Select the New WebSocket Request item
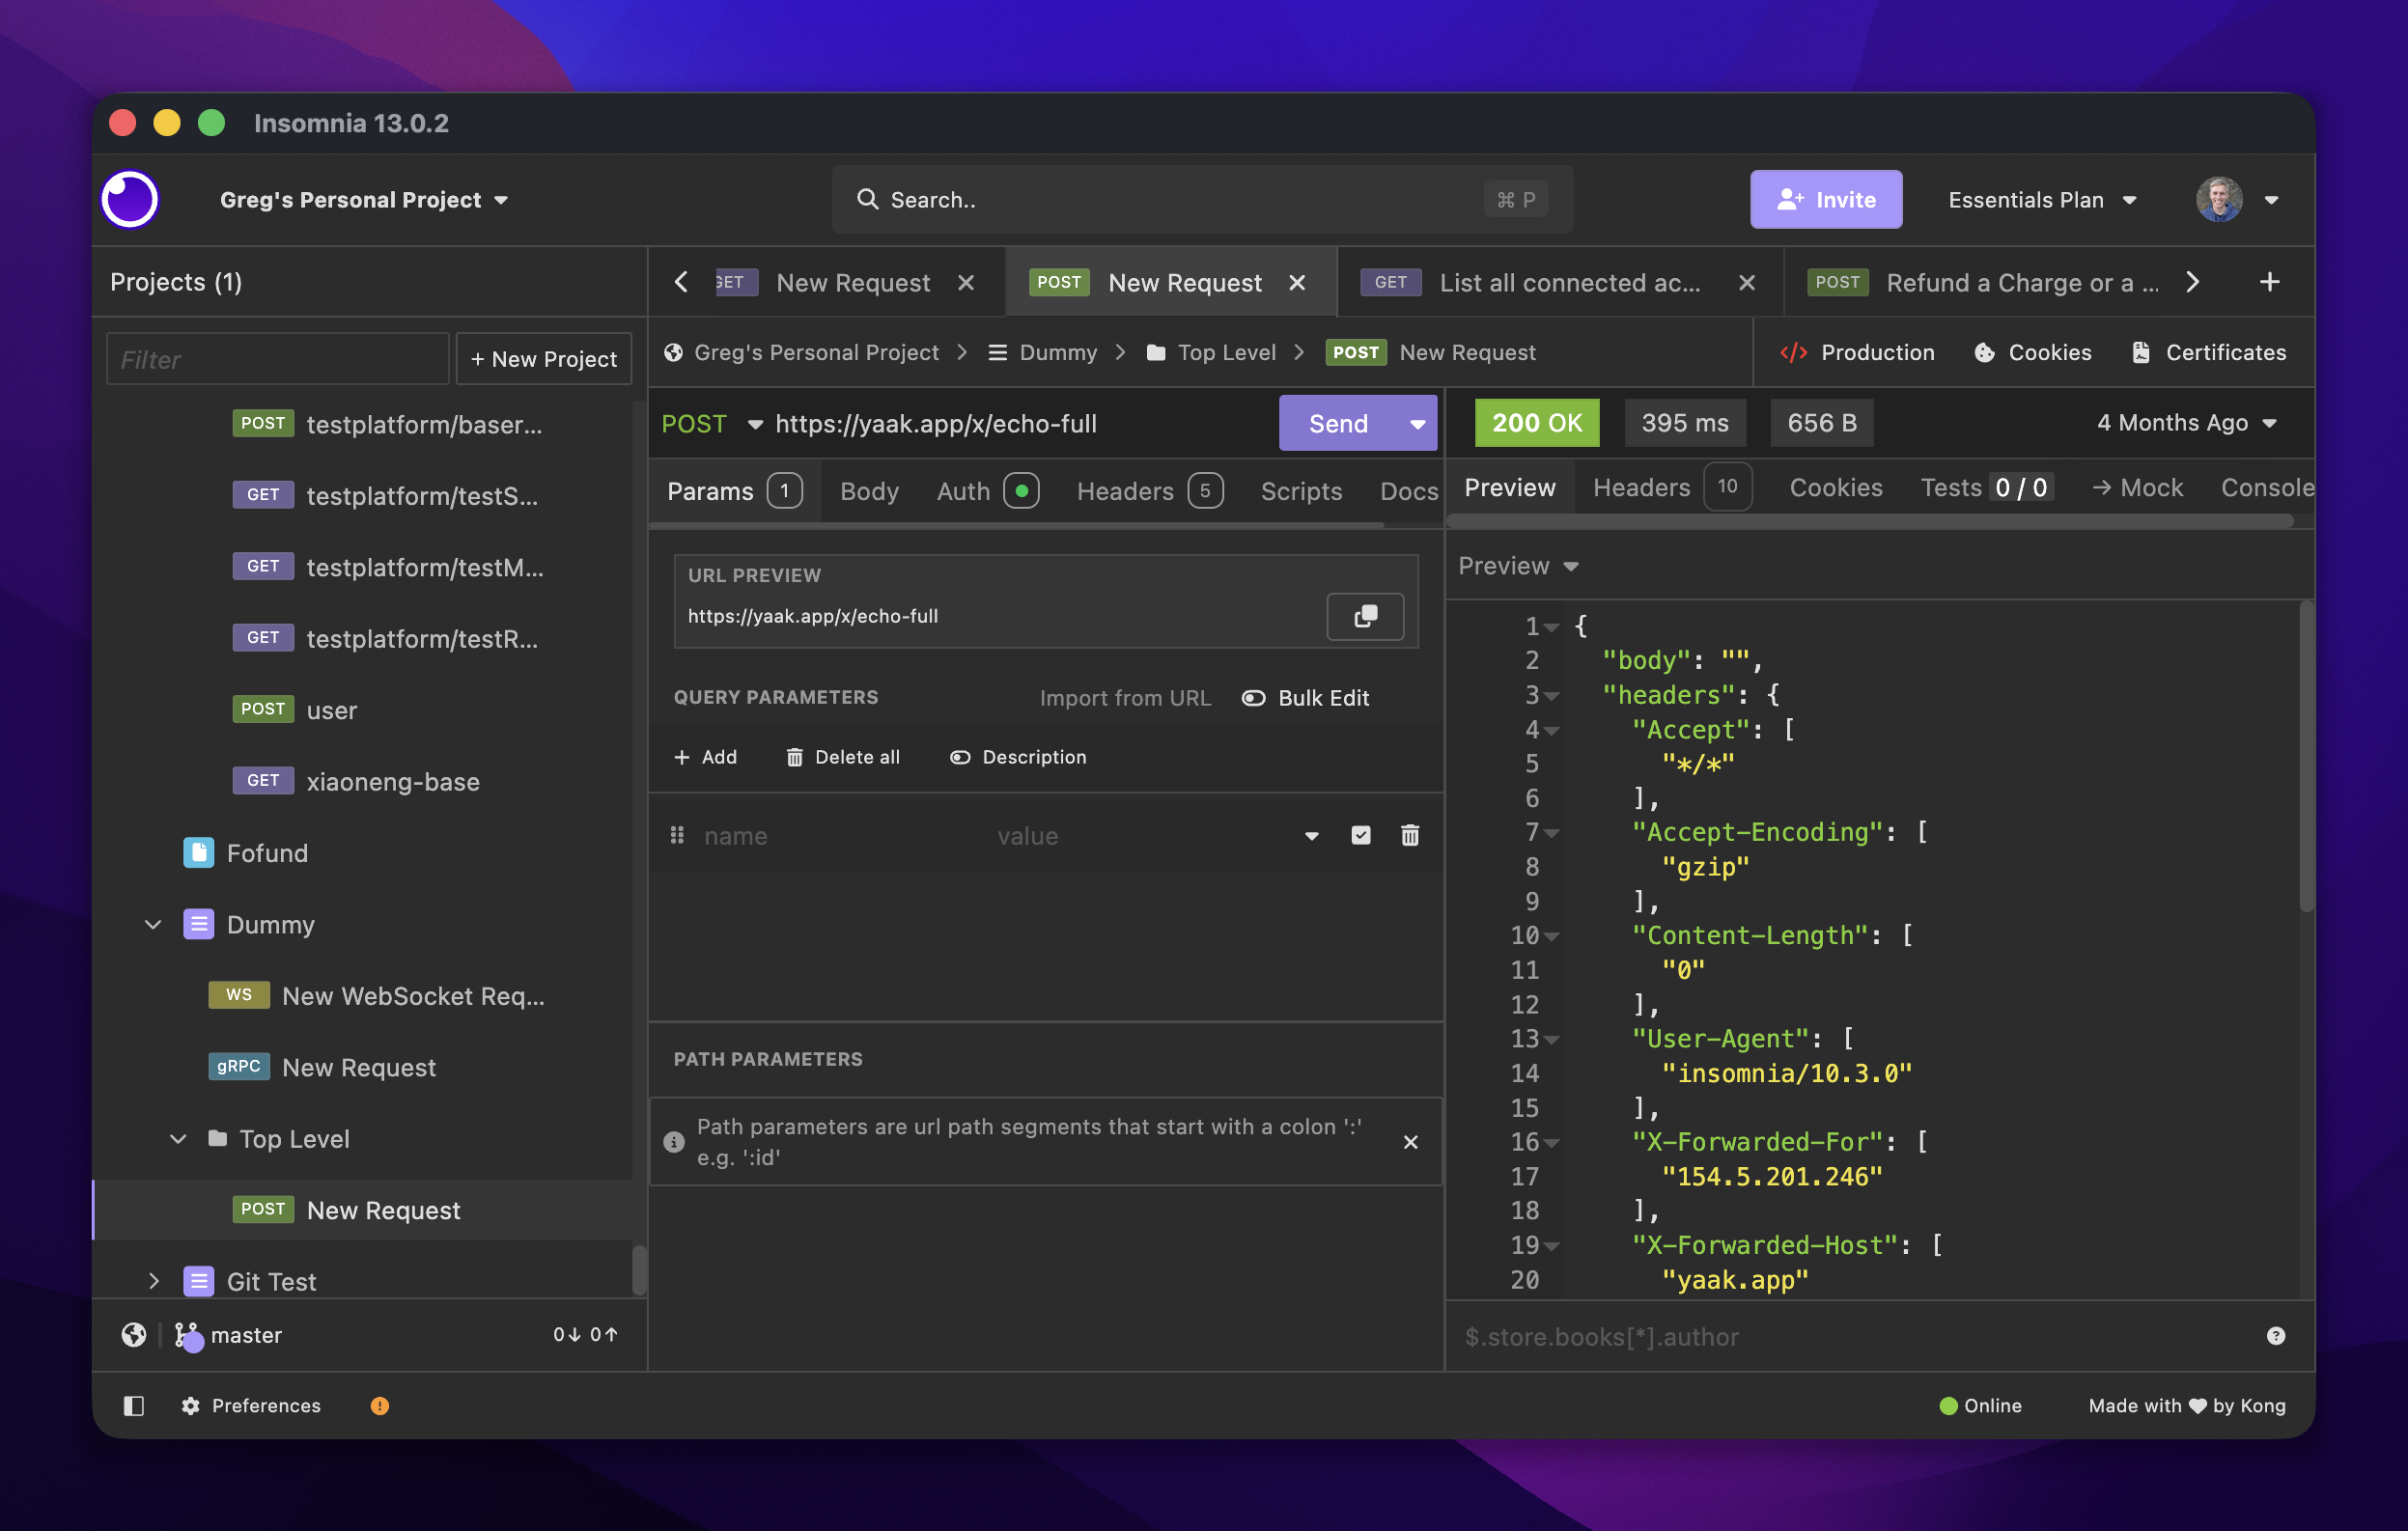 [376, 996]
